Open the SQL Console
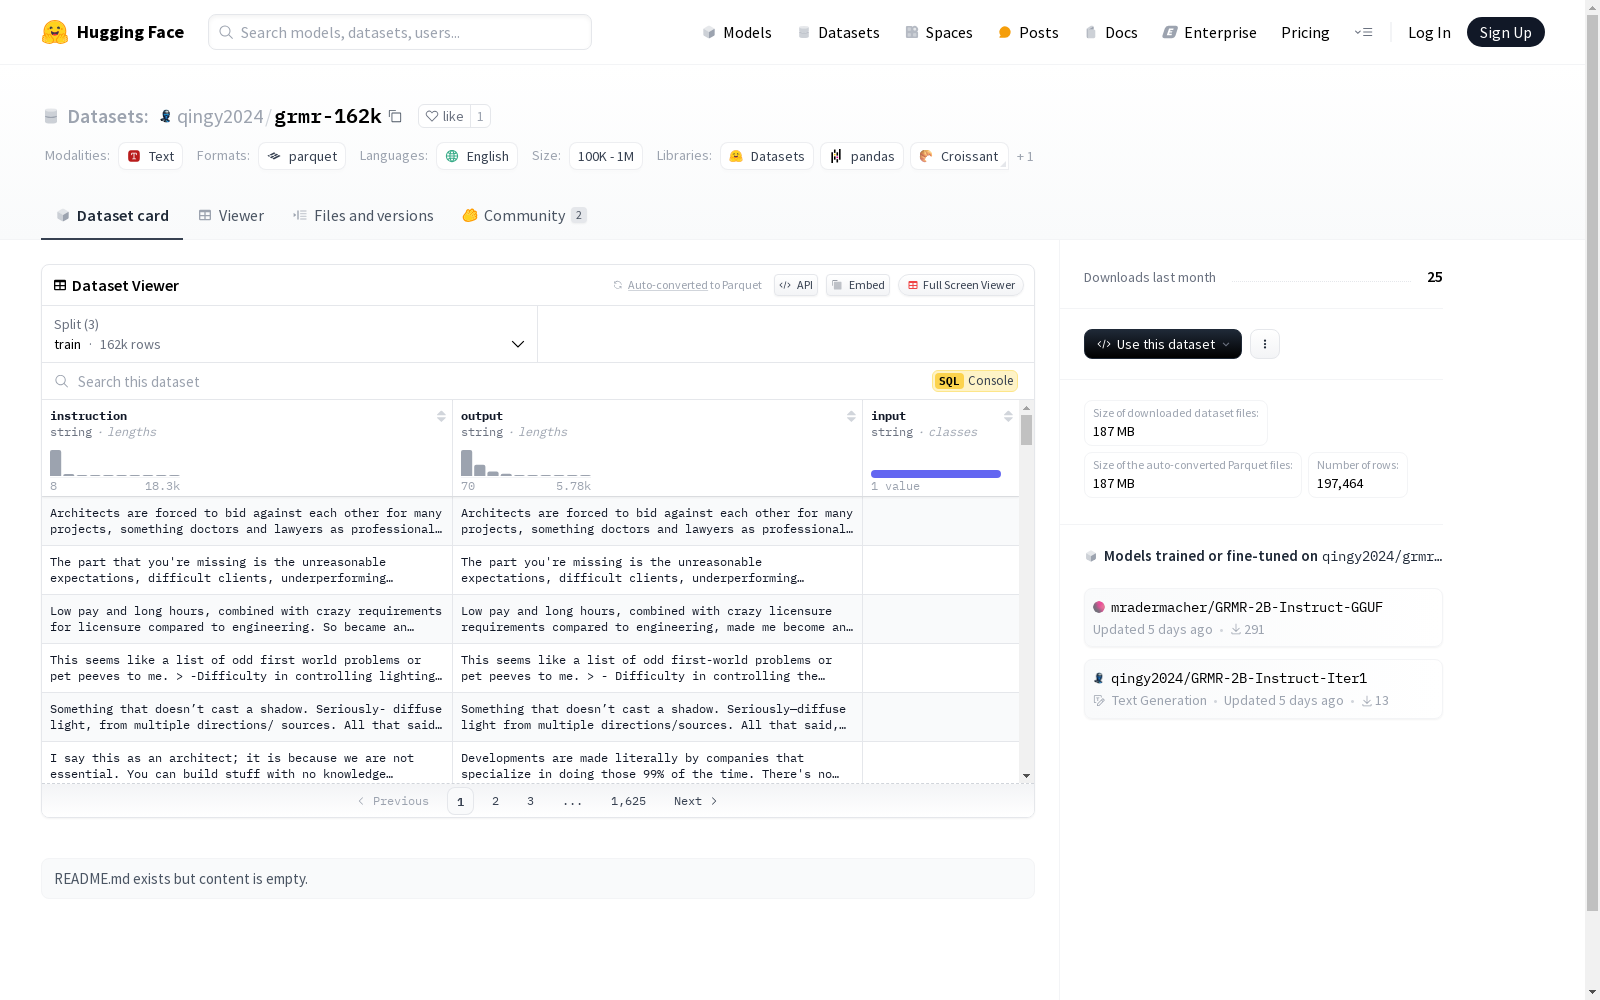 tap(975, 381)
